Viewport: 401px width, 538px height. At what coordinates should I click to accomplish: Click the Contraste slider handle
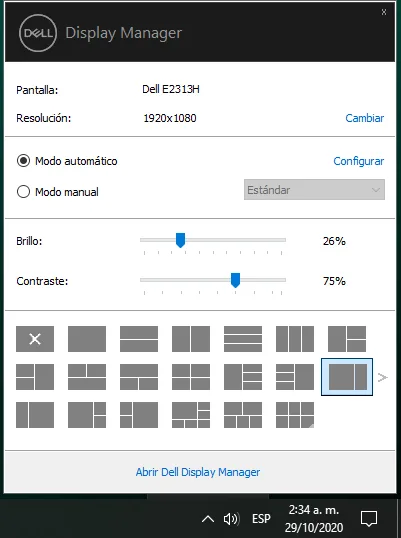click(x=235, y=280)
